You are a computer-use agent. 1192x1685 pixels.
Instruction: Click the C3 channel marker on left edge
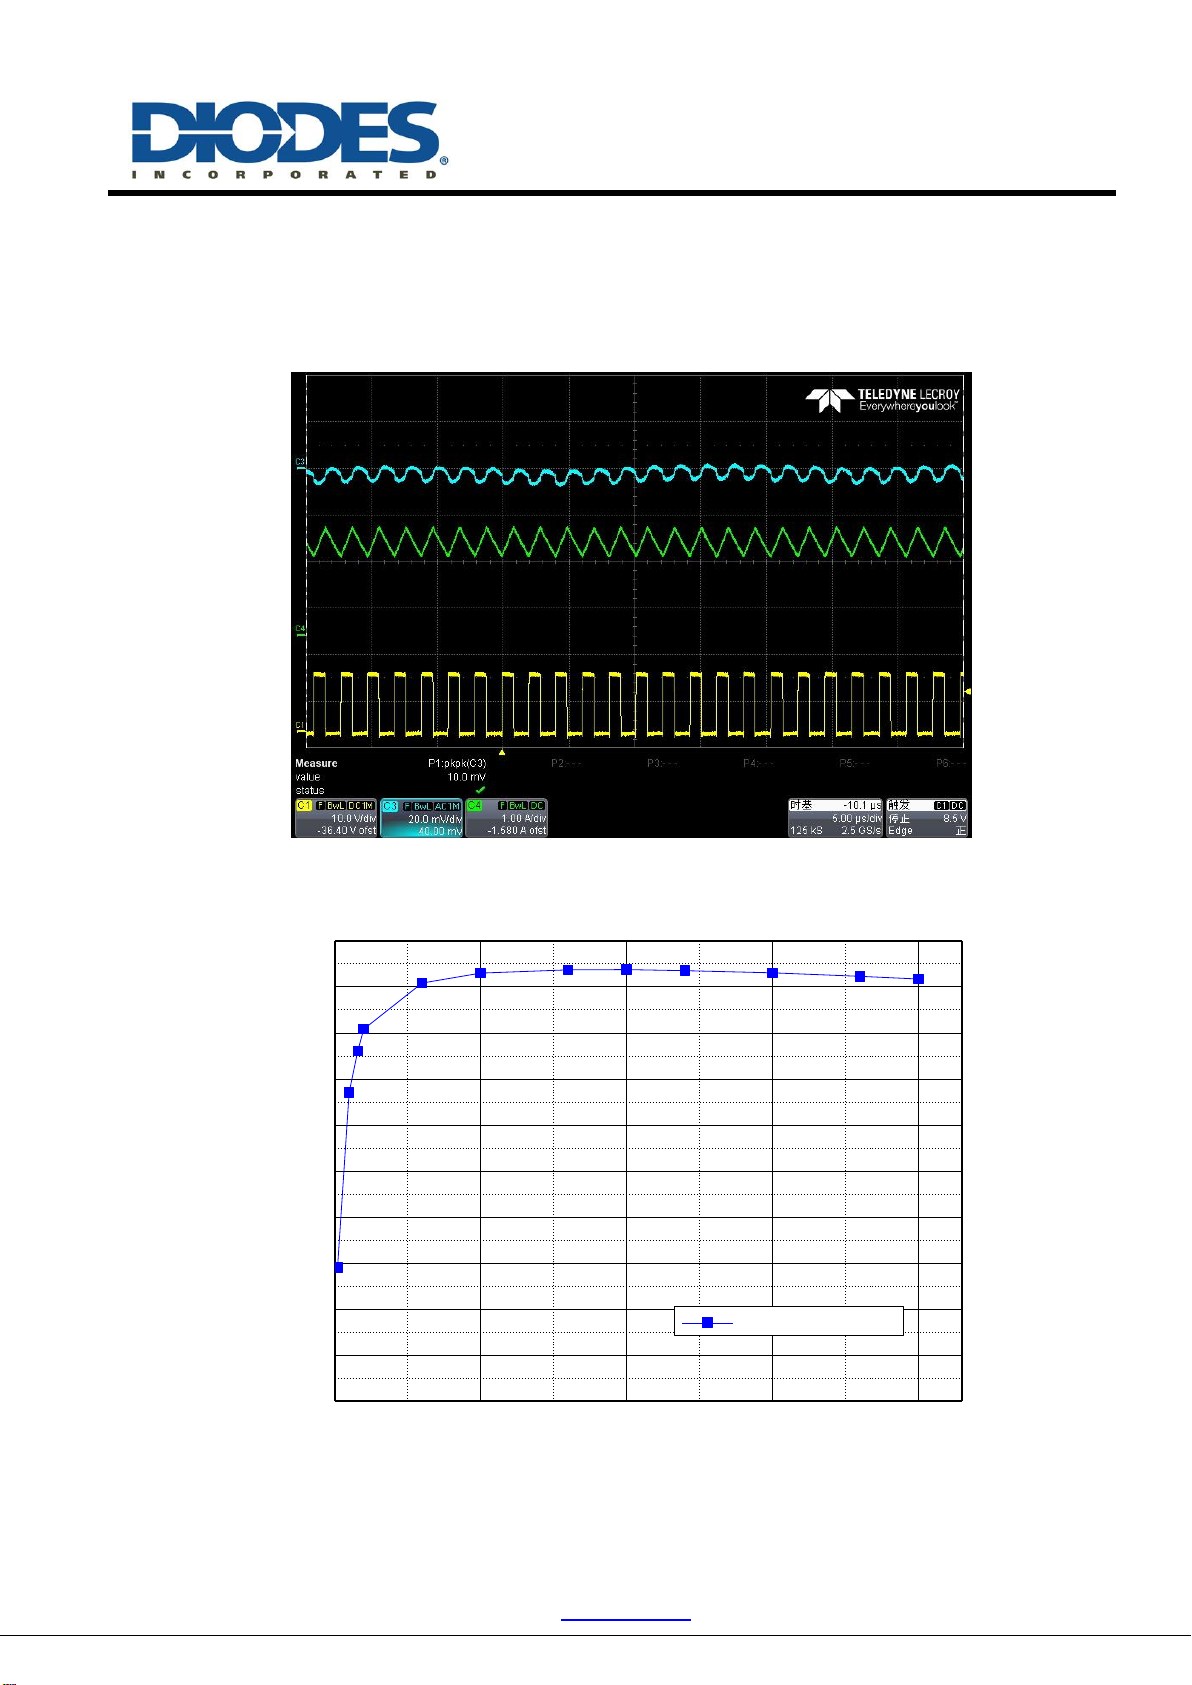tap(299, 462)
